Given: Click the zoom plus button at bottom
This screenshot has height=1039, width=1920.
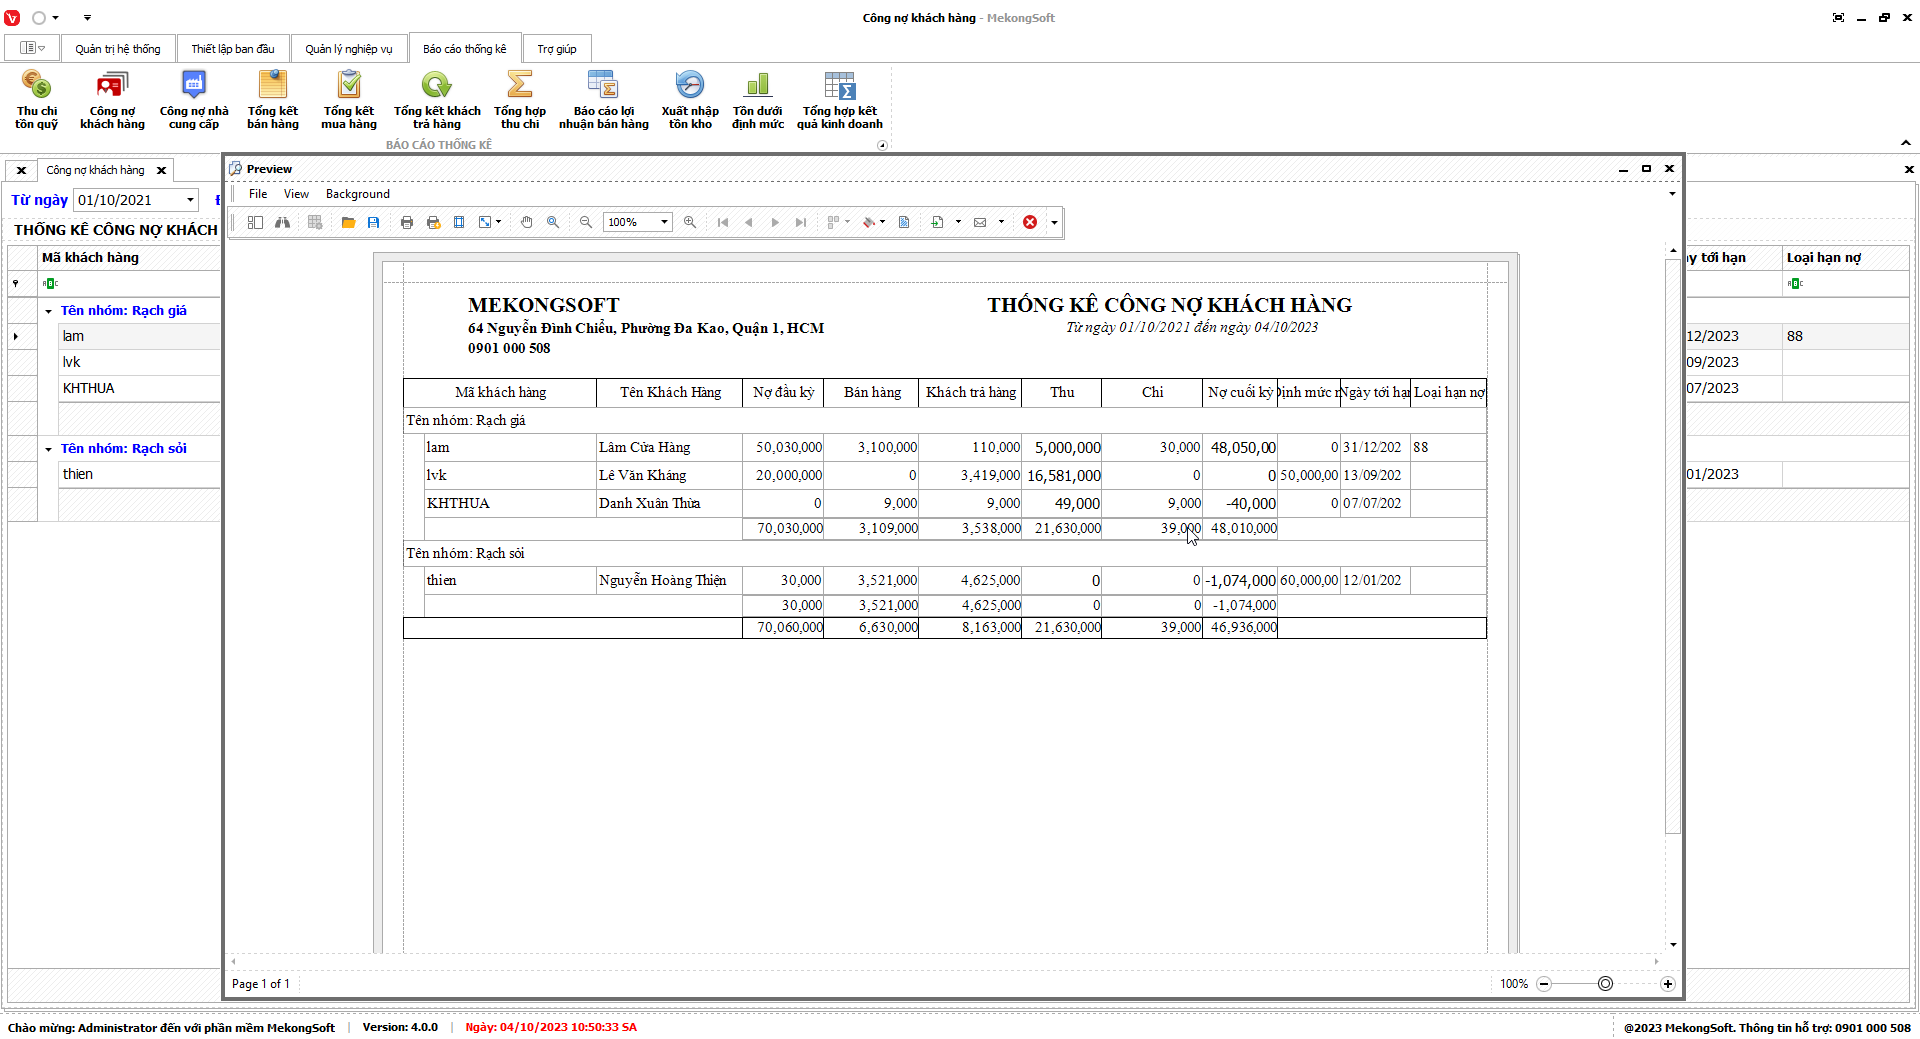Looking at the screenshot, I should click(x=1668, y=984).
